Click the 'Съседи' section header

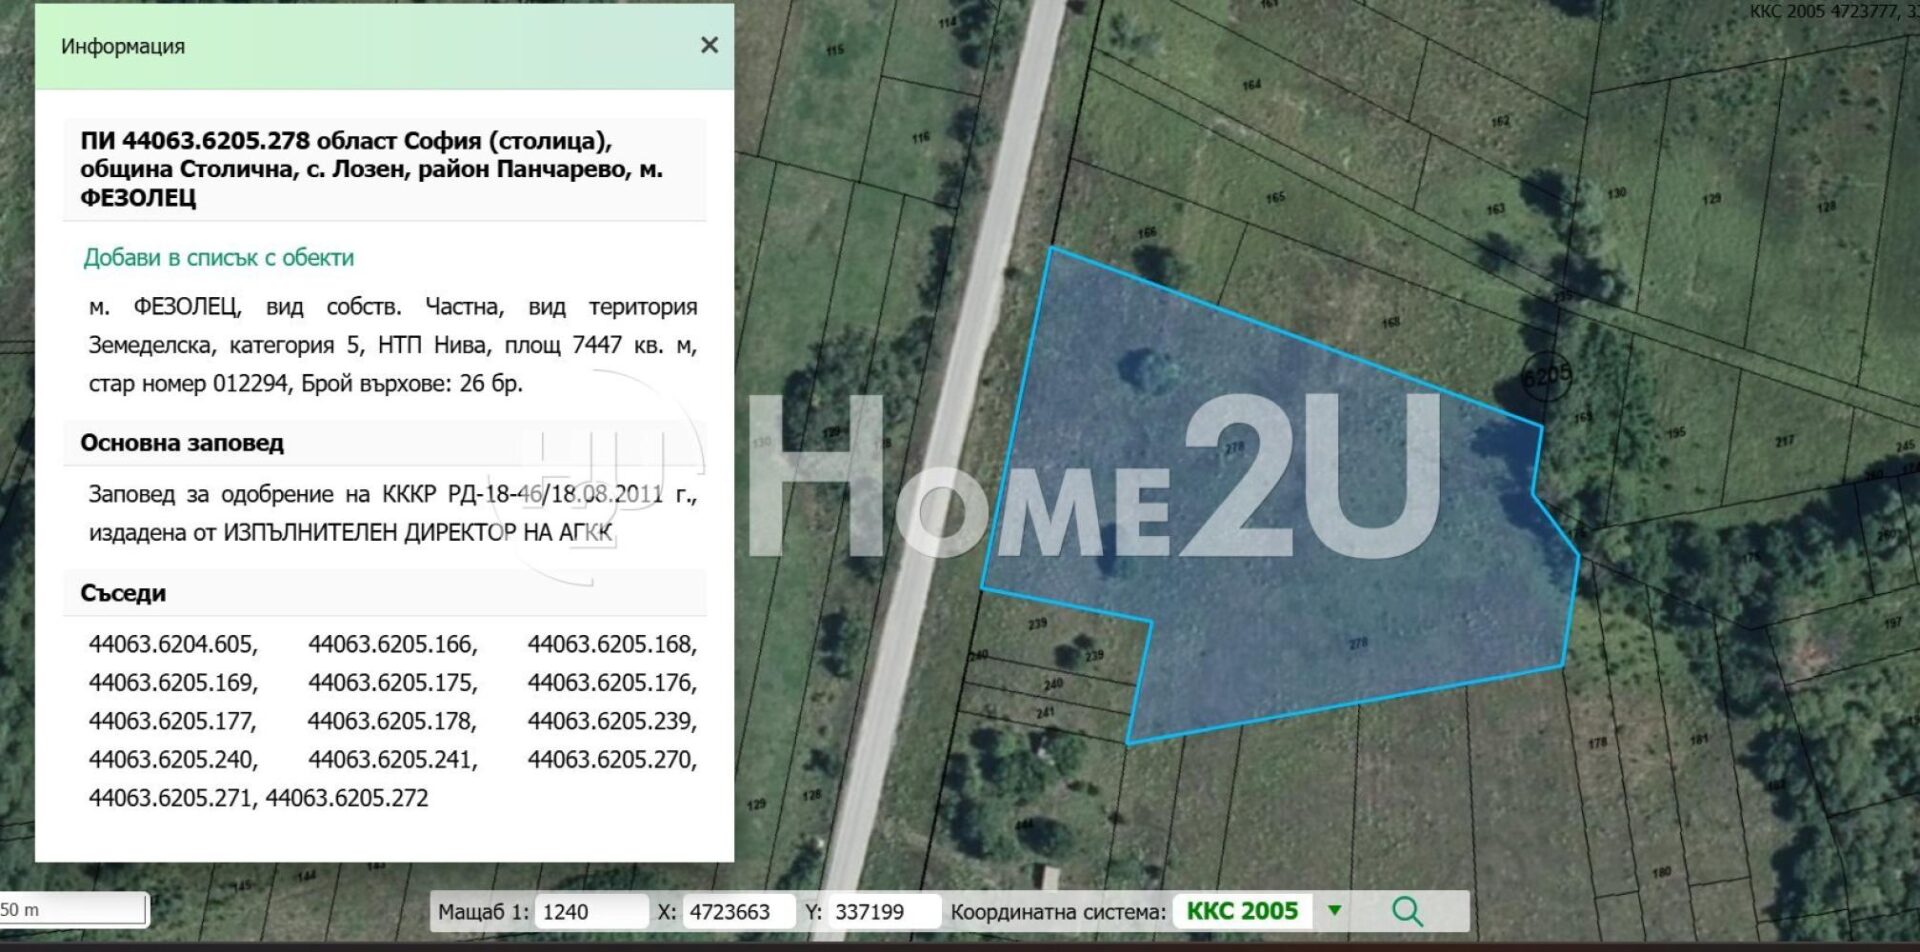tap(123, 593)
